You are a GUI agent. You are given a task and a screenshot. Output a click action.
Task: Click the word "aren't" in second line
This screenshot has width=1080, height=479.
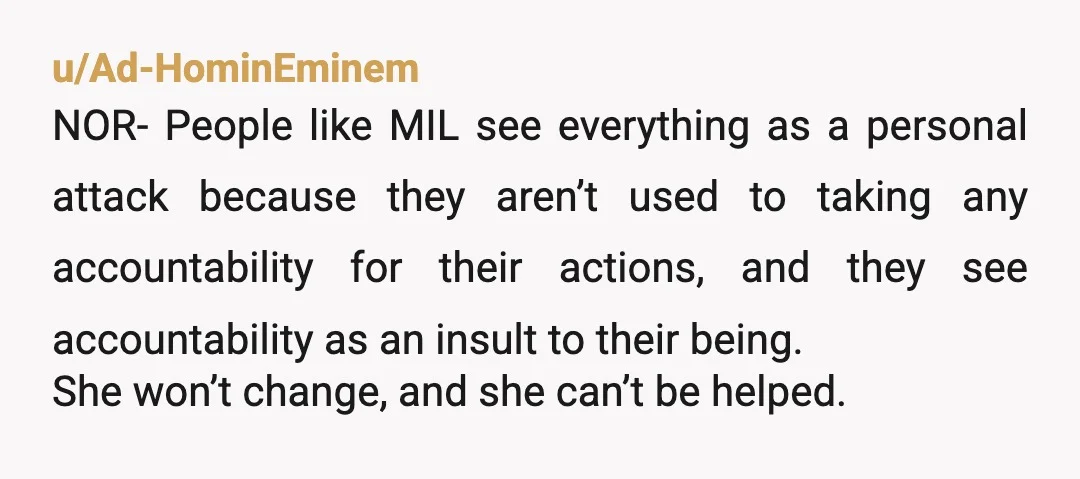tap(547, 197)
